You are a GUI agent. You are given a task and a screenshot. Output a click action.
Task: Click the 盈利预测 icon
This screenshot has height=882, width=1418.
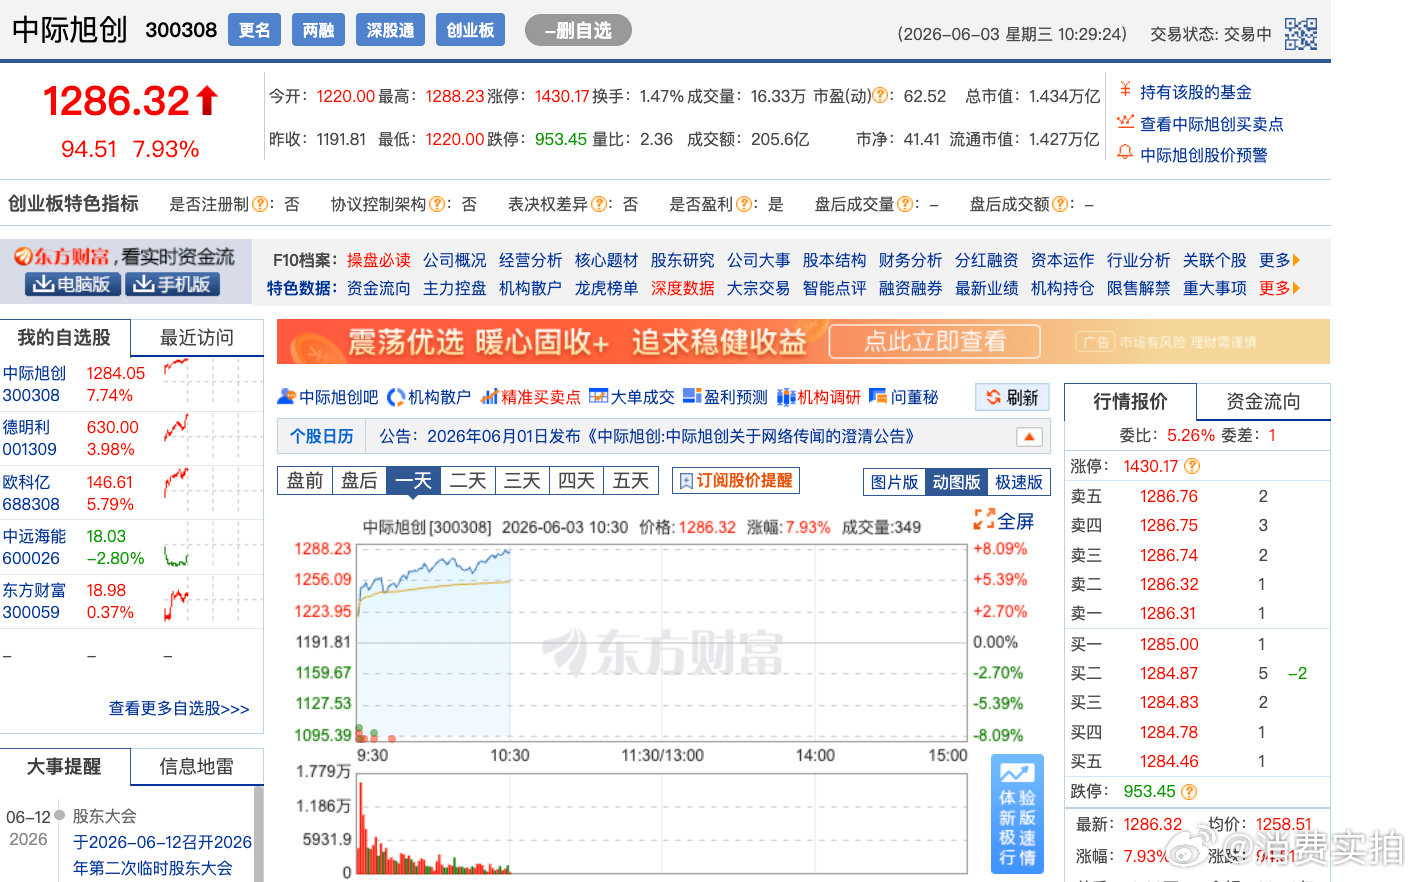[692, 396]
